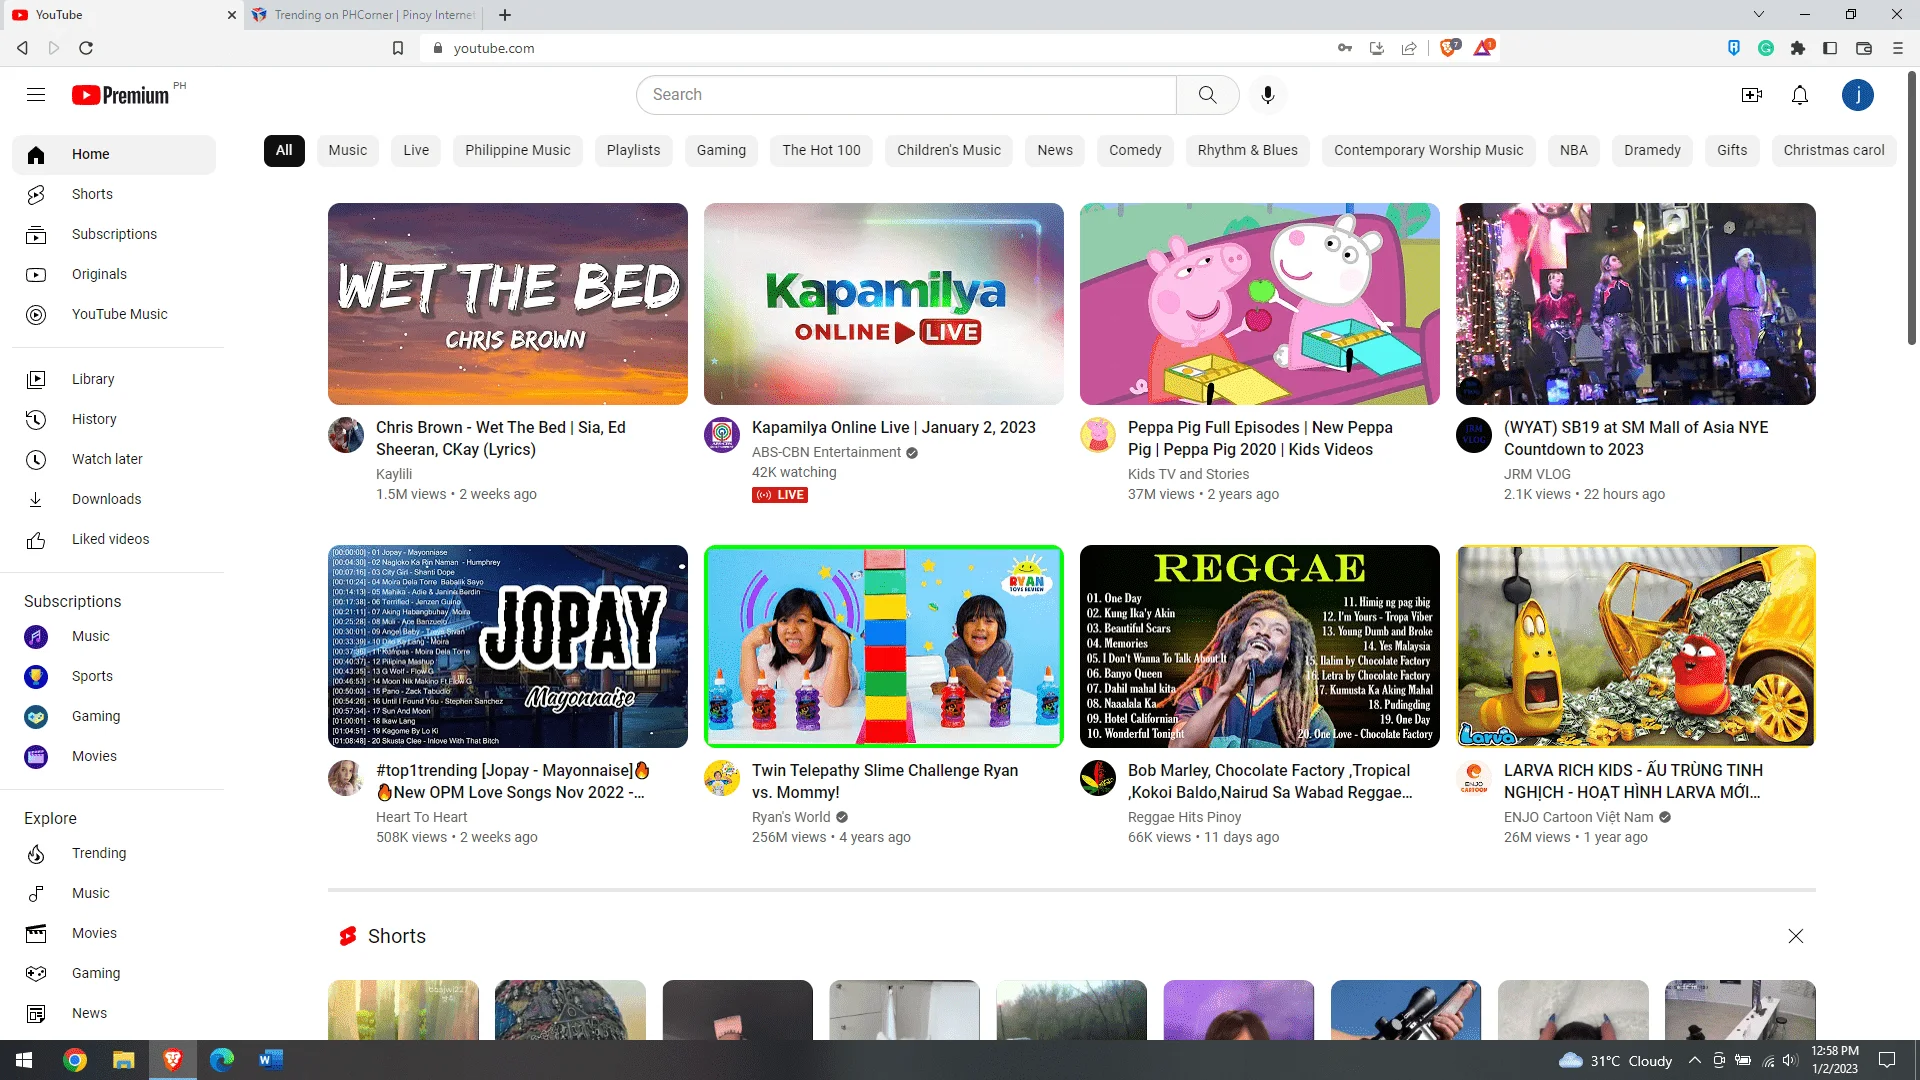Screen dimensions: 1920x1080
Task: Select The Hot 100 chip
Action: coord(821,151)
